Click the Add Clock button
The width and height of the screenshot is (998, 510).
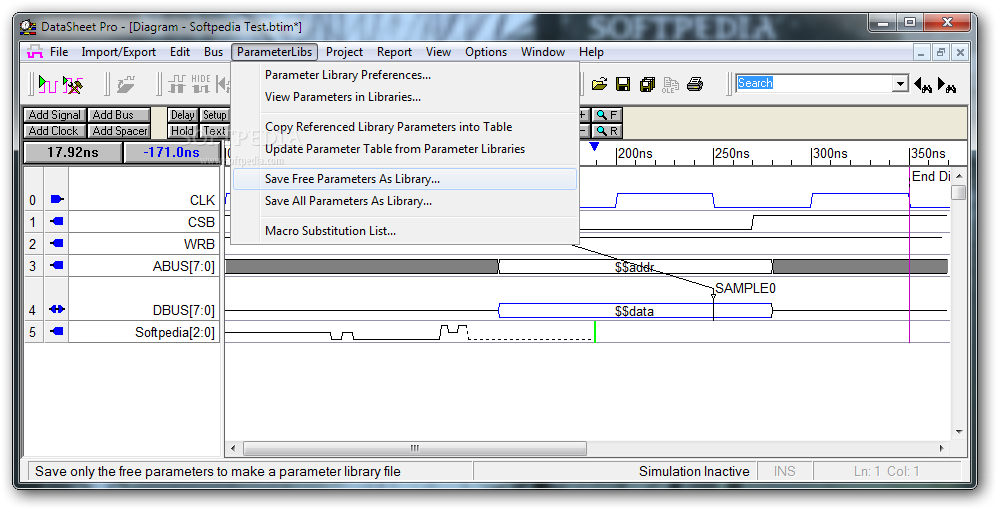coord(55,131)
